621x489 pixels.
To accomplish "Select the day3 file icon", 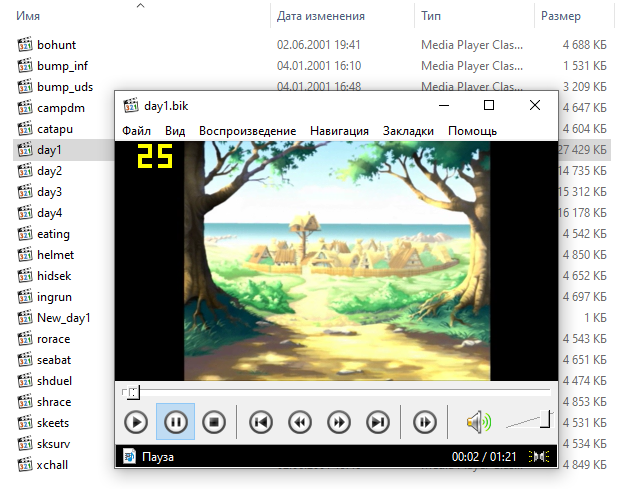I will click(25, 191).
